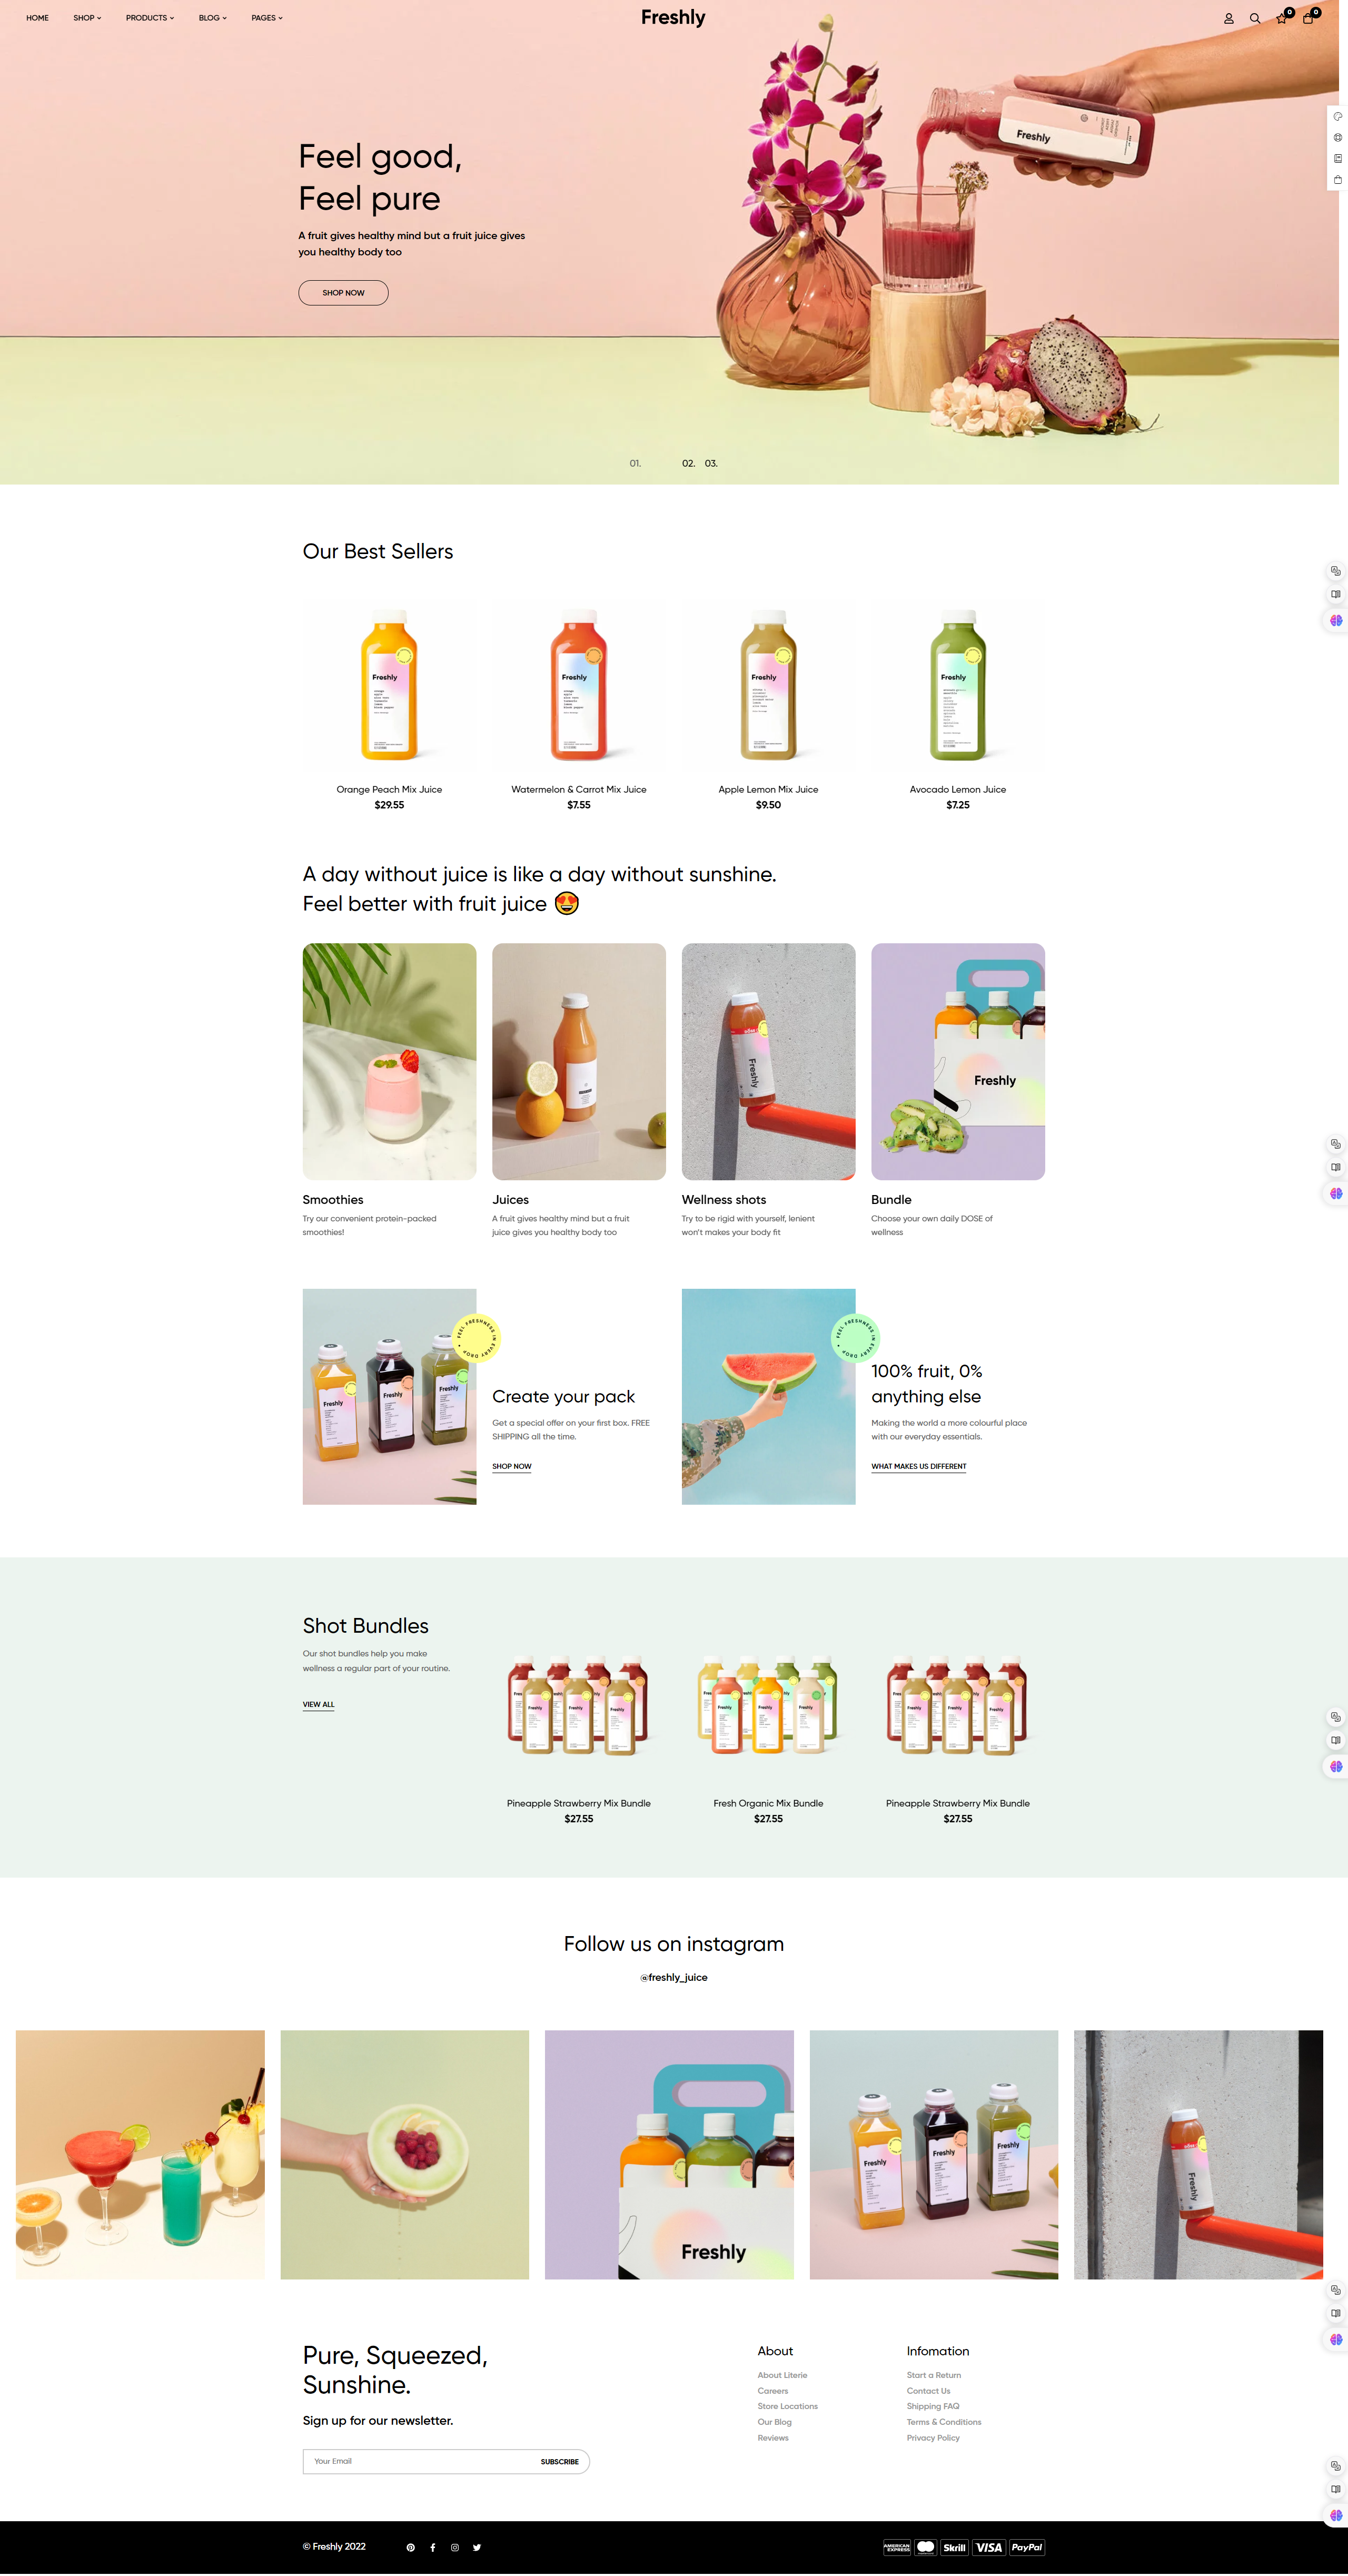The height and width of the screenshot is (2576, 1348).
Task: Open the Blog menu item
Action: click(213, 18)
